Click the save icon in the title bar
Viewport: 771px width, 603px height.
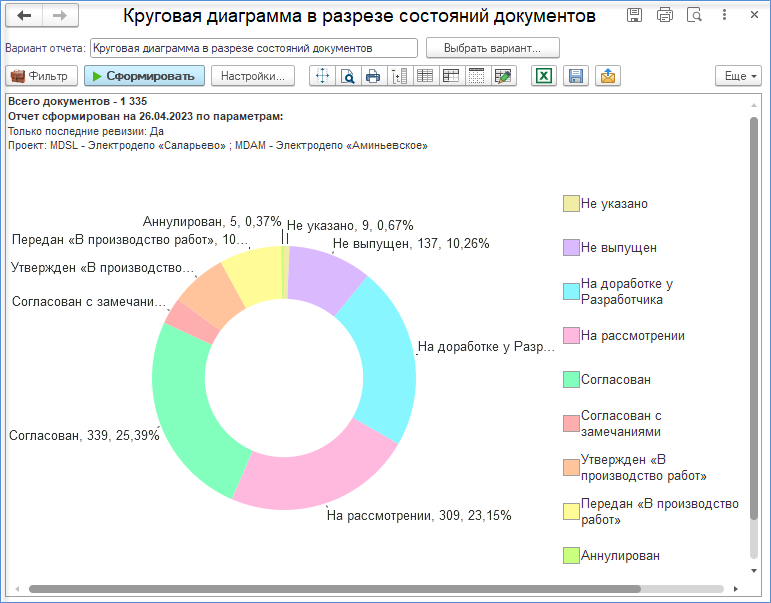click(634, 15)
